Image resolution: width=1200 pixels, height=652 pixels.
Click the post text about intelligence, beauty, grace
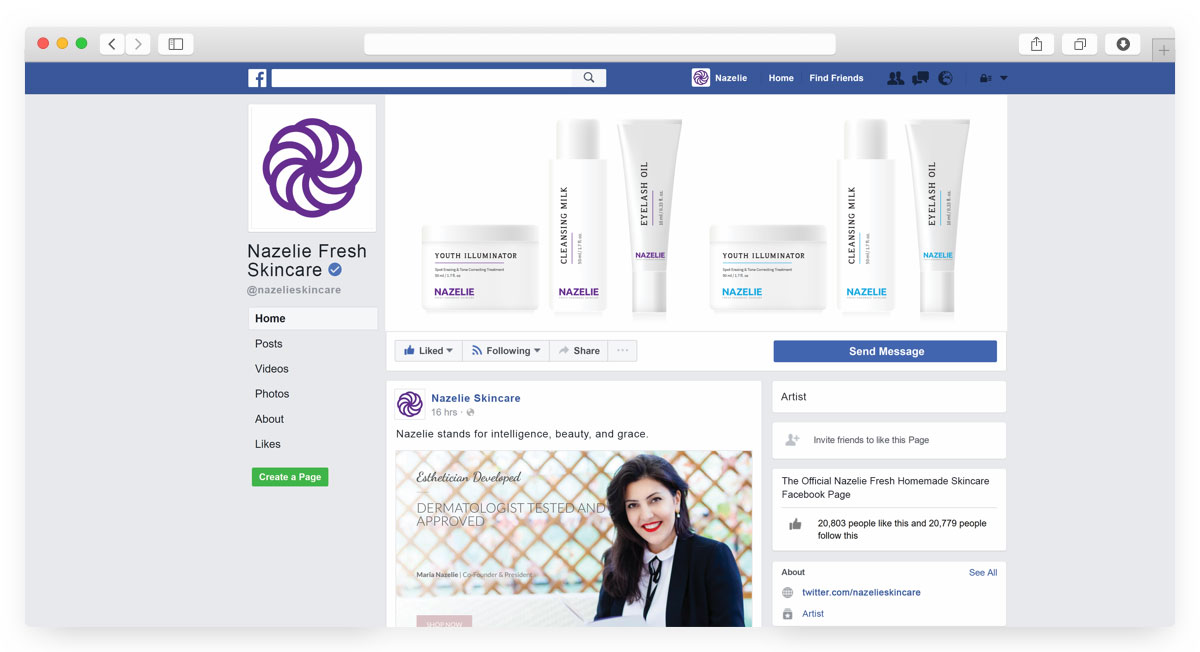[522, 434]
